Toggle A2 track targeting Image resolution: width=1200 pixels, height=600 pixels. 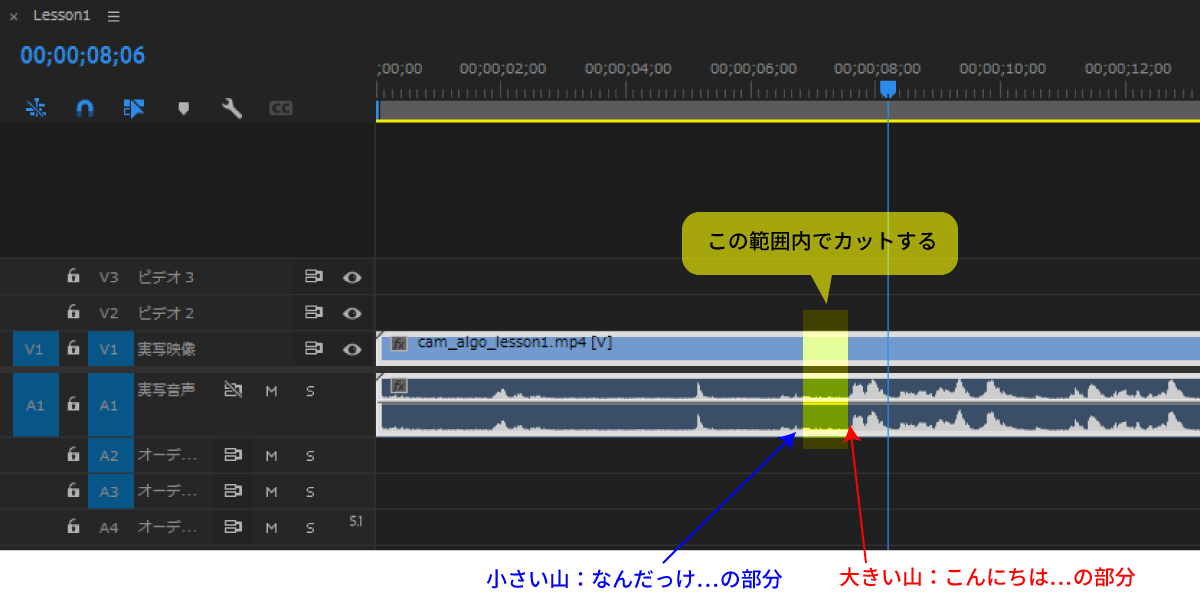coord(109,456)
